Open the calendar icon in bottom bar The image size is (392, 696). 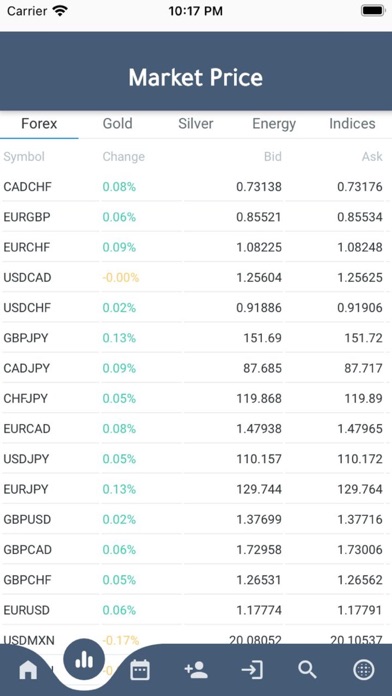pyautogui.click(x=140, y=669)
